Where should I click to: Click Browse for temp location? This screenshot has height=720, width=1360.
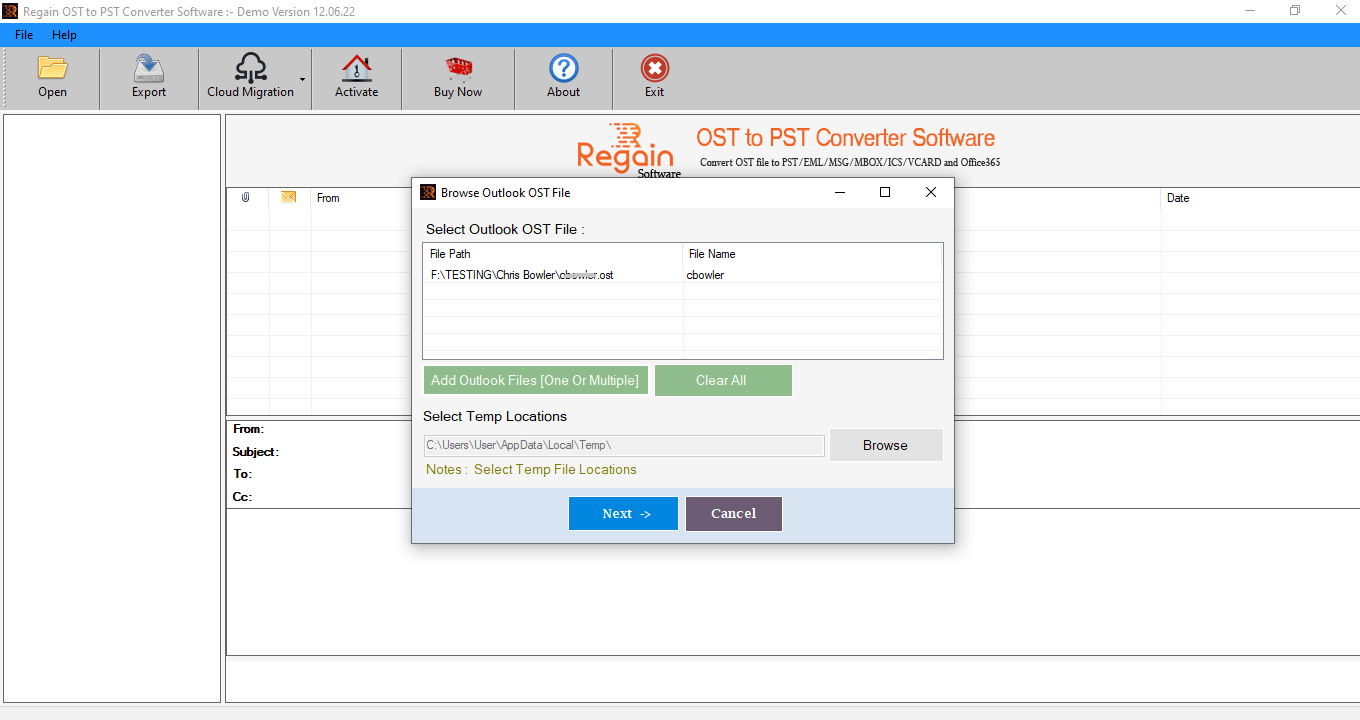coord(885,445)
